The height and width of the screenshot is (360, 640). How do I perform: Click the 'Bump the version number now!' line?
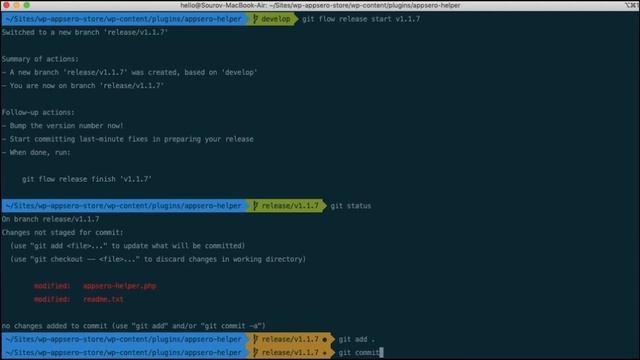click(62, 126)
